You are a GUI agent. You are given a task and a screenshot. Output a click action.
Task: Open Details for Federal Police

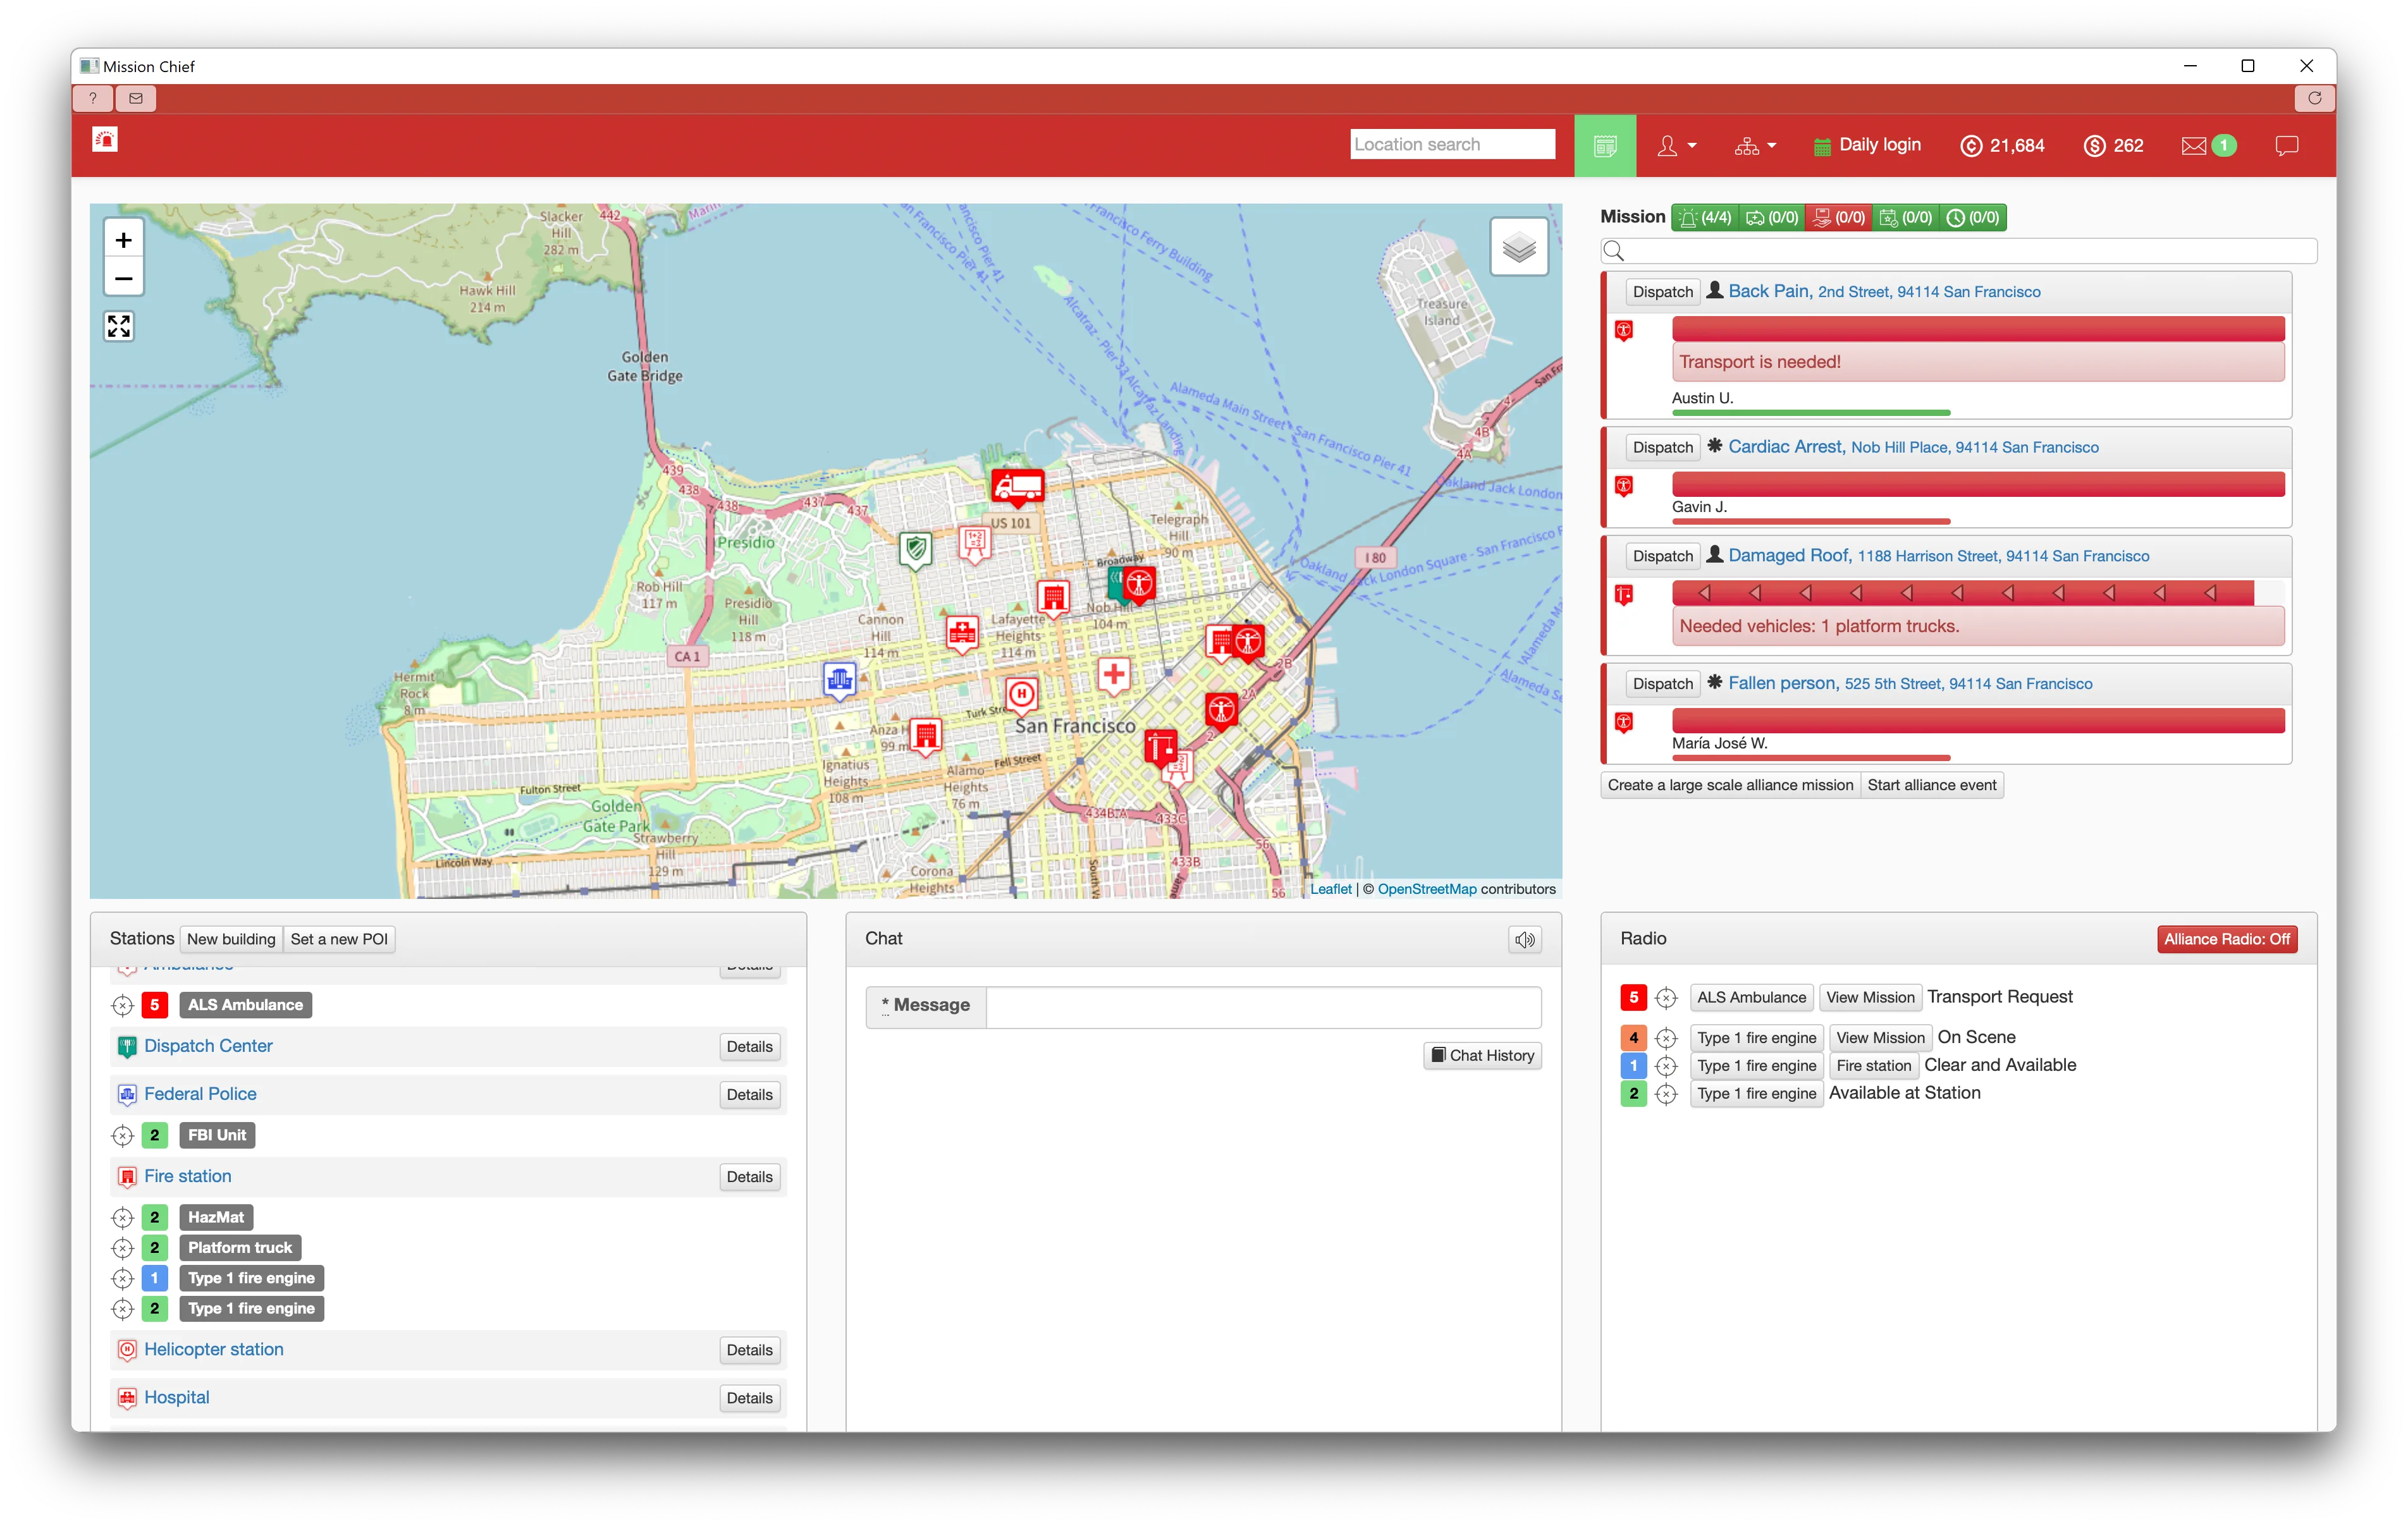tap(749, 1095)
